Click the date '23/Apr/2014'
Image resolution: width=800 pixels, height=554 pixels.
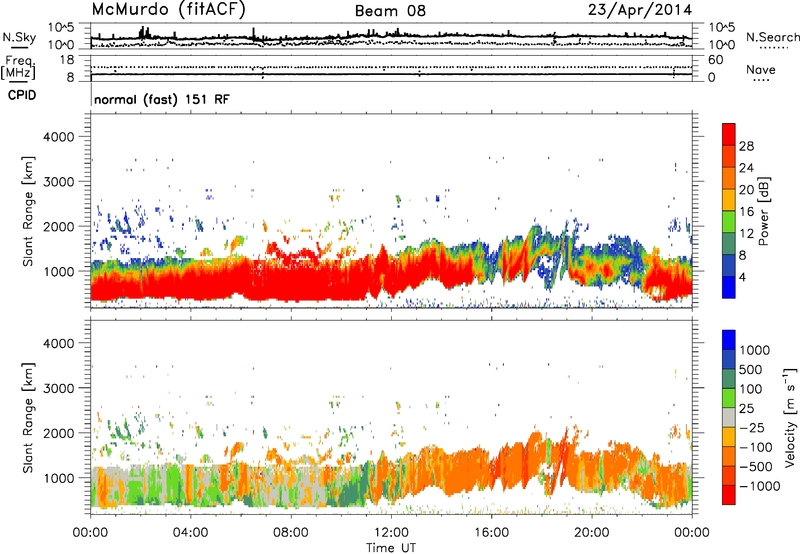click(640, 10)
